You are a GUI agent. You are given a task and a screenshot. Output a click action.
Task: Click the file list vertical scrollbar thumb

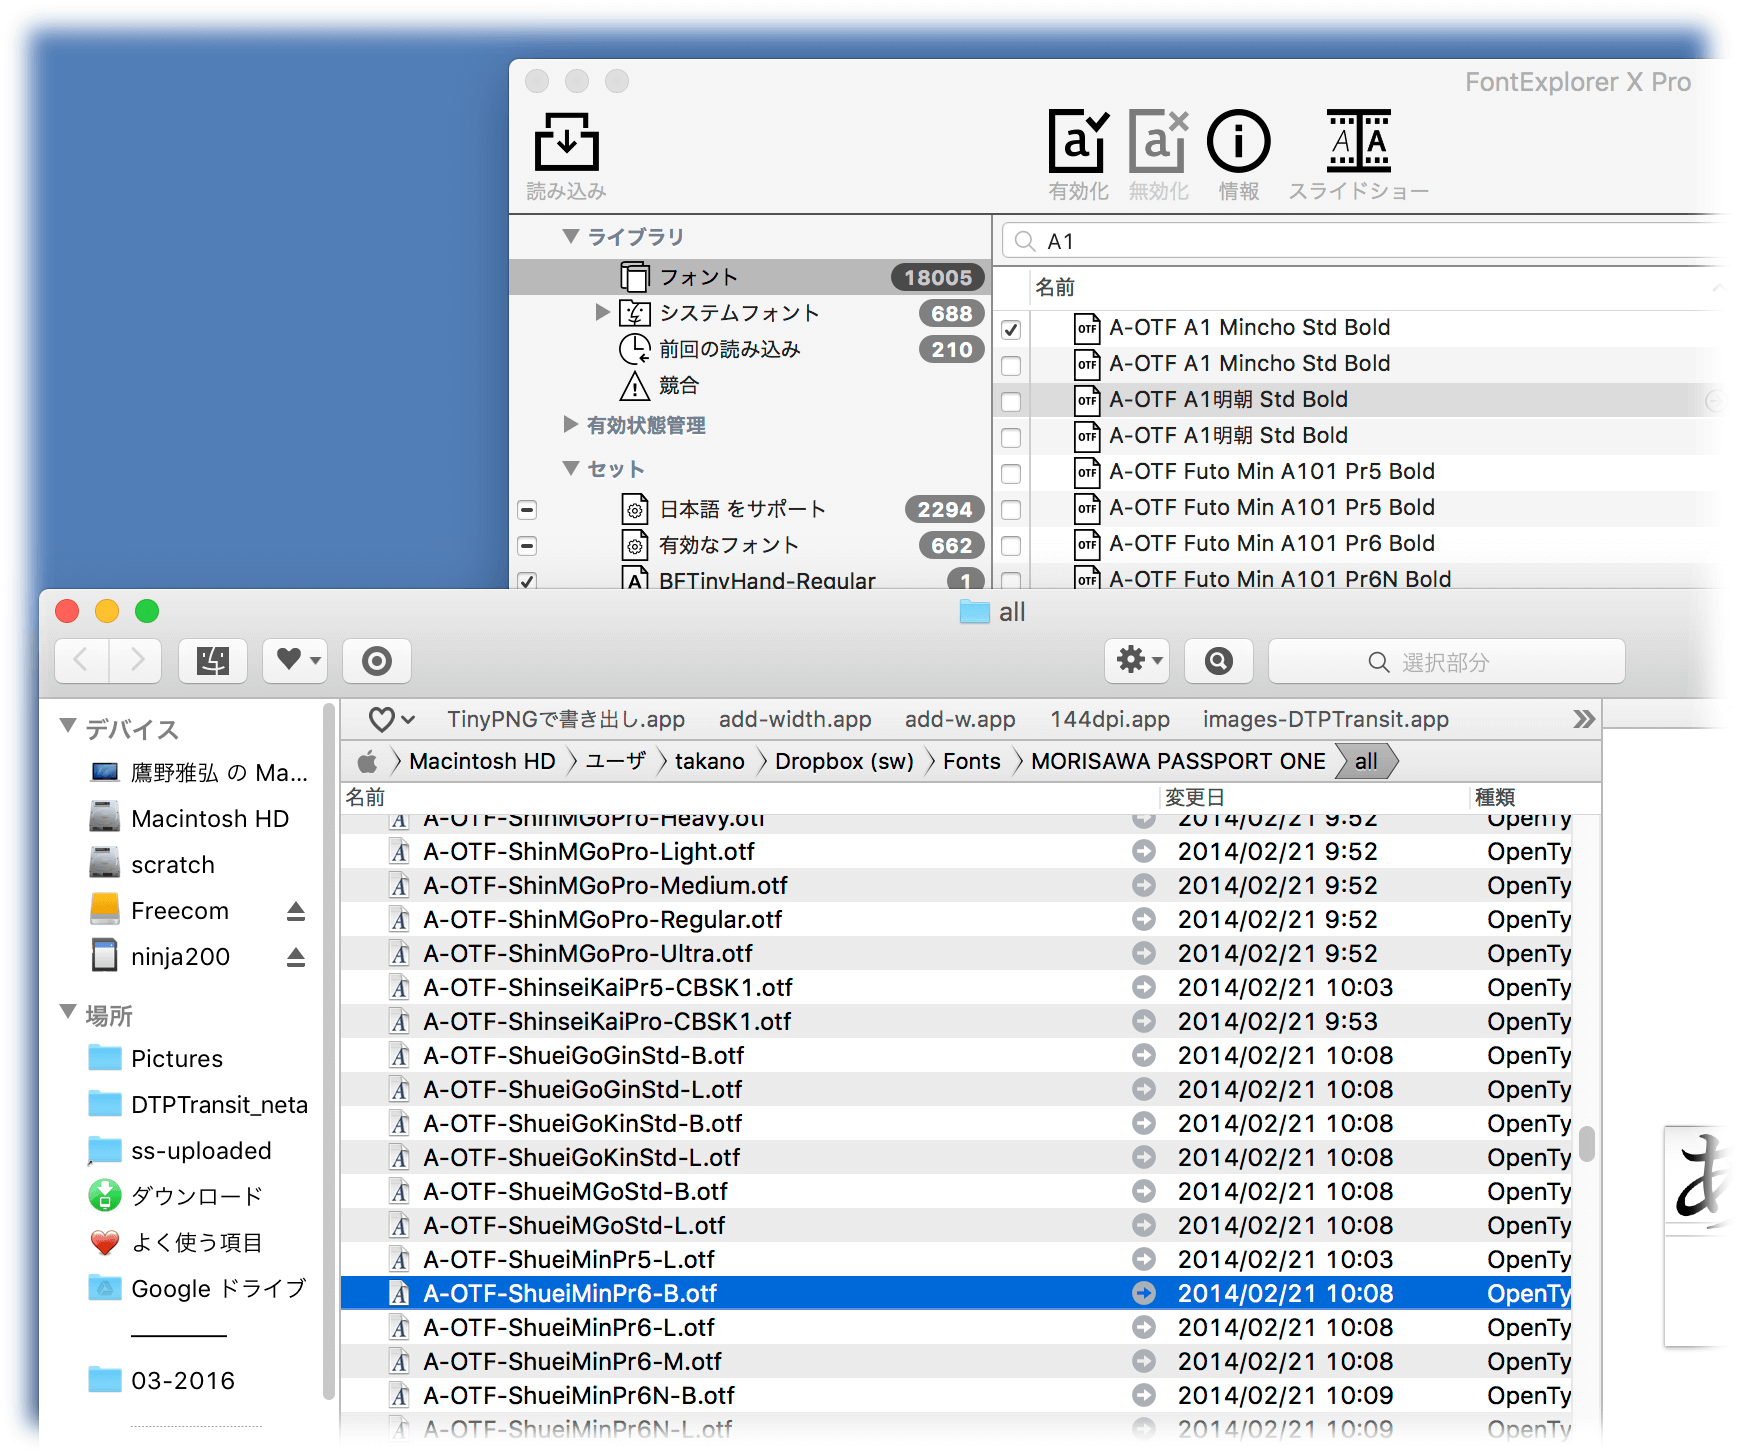click(1586, 1144)
